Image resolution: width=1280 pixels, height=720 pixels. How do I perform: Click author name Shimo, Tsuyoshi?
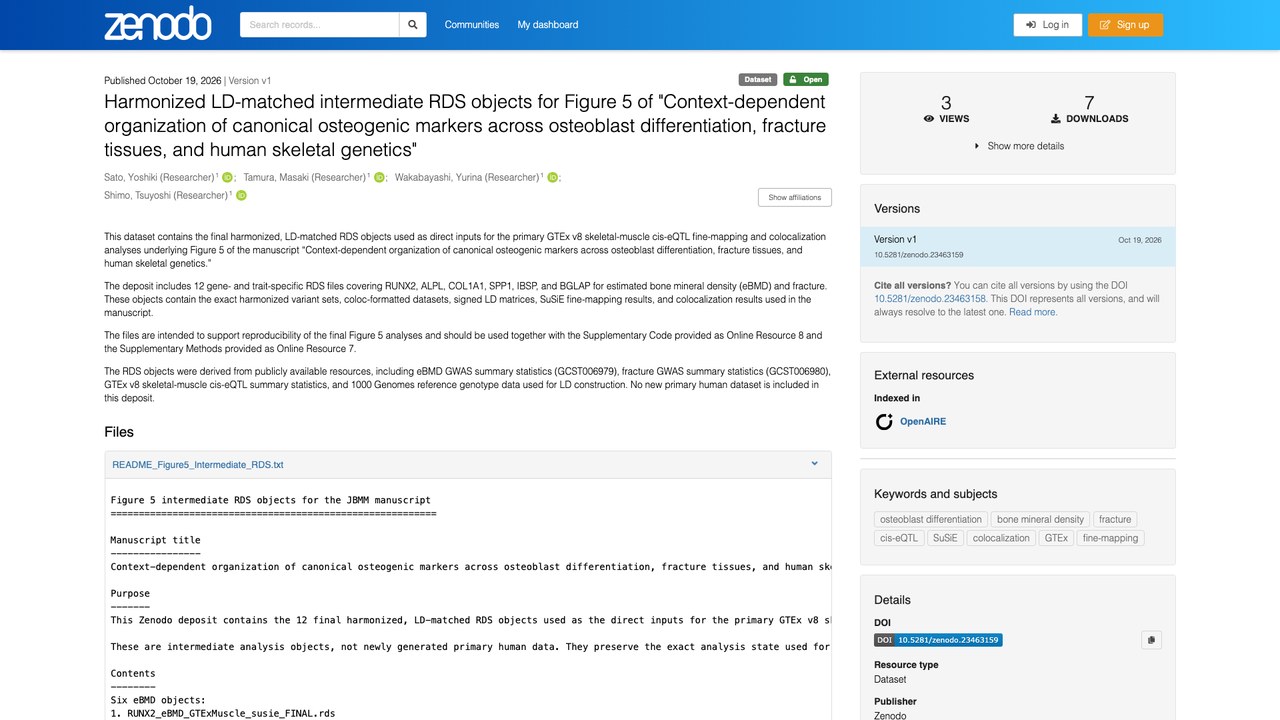166,196
